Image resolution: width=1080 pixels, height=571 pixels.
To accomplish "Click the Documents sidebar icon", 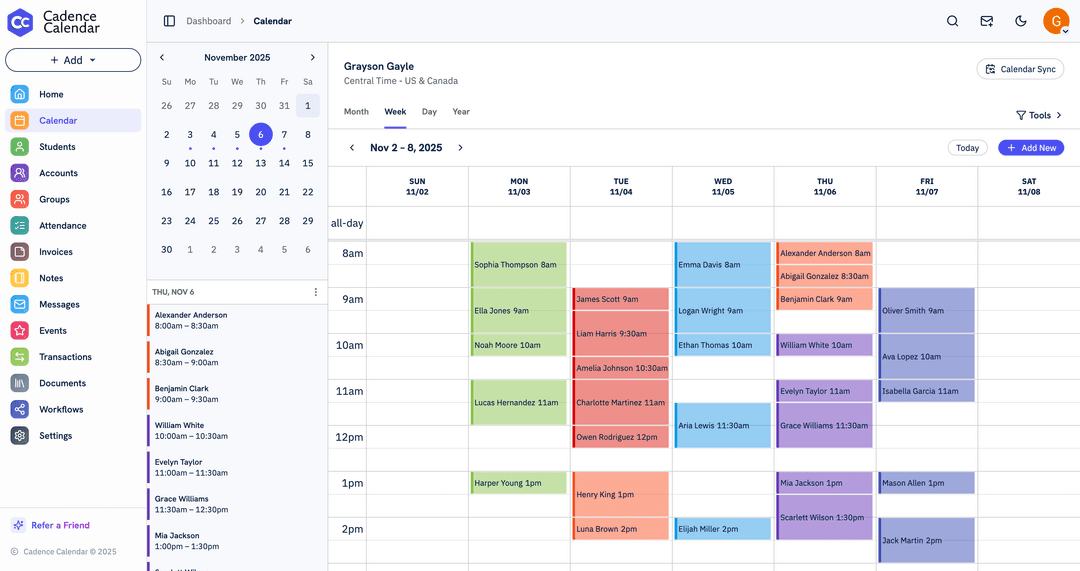I will 20,383.
